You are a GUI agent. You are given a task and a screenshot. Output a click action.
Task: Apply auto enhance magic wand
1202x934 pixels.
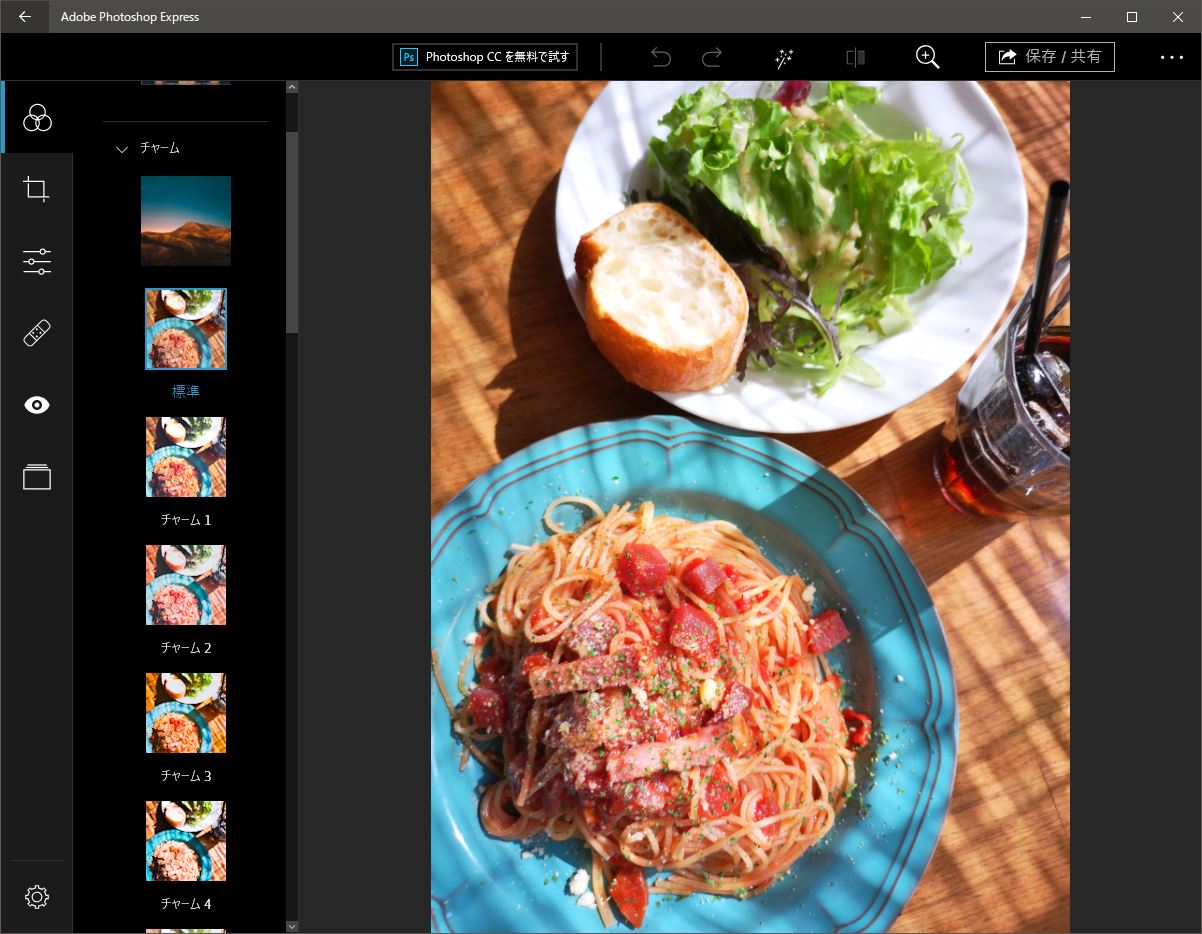pos(784,57)
